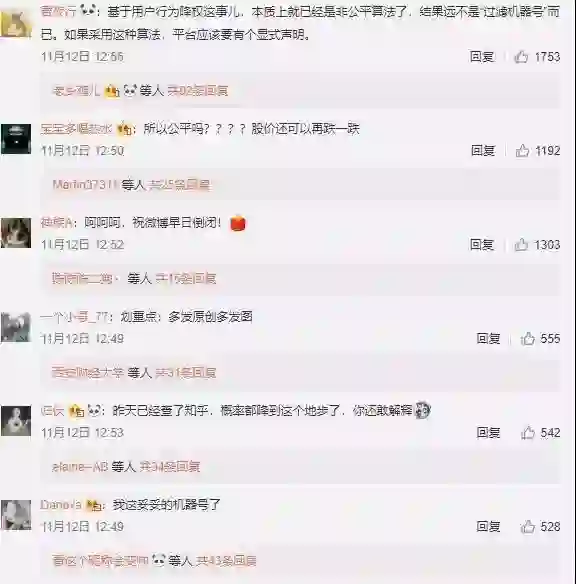Open the username on the 12:53 comment
576x584 pixels.
pyautogui.click(x=52, y=411)
